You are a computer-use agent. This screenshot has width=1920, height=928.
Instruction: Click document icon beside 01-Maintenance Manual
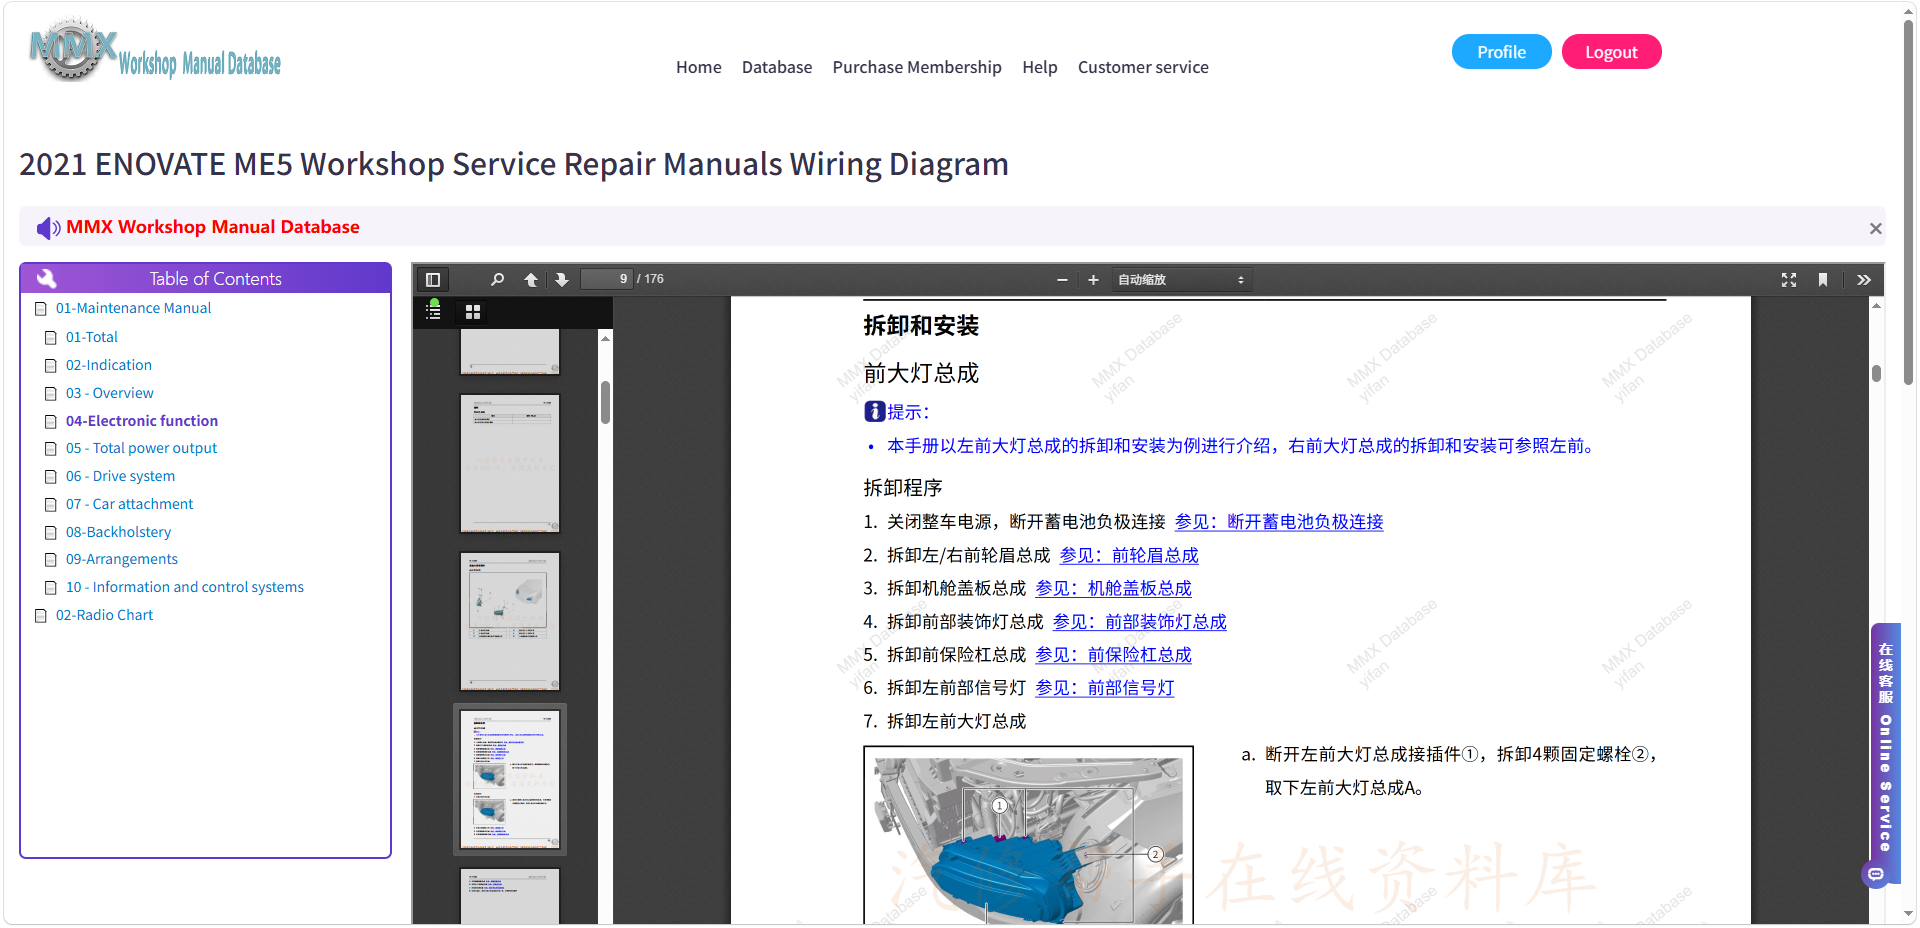click(41, 309)
